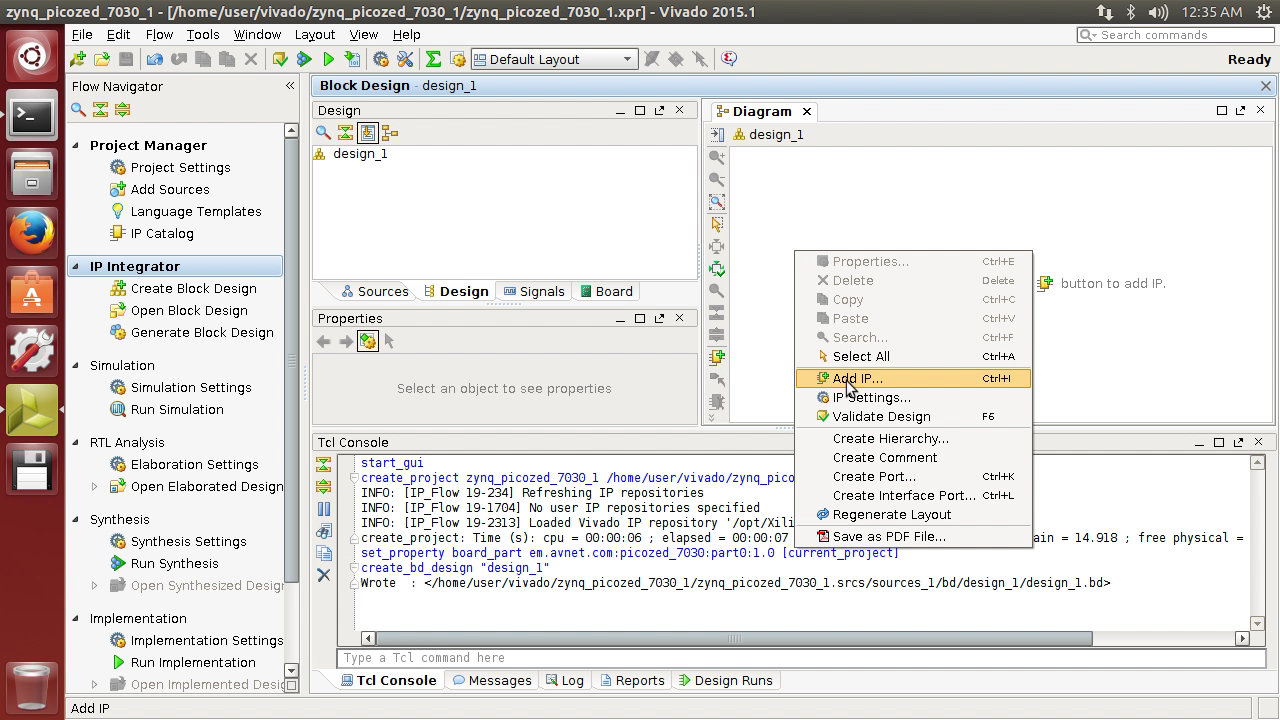Open the Ubuntu Terminal launcher icon
1280x720 pixels.
click(x=32, y=117)
